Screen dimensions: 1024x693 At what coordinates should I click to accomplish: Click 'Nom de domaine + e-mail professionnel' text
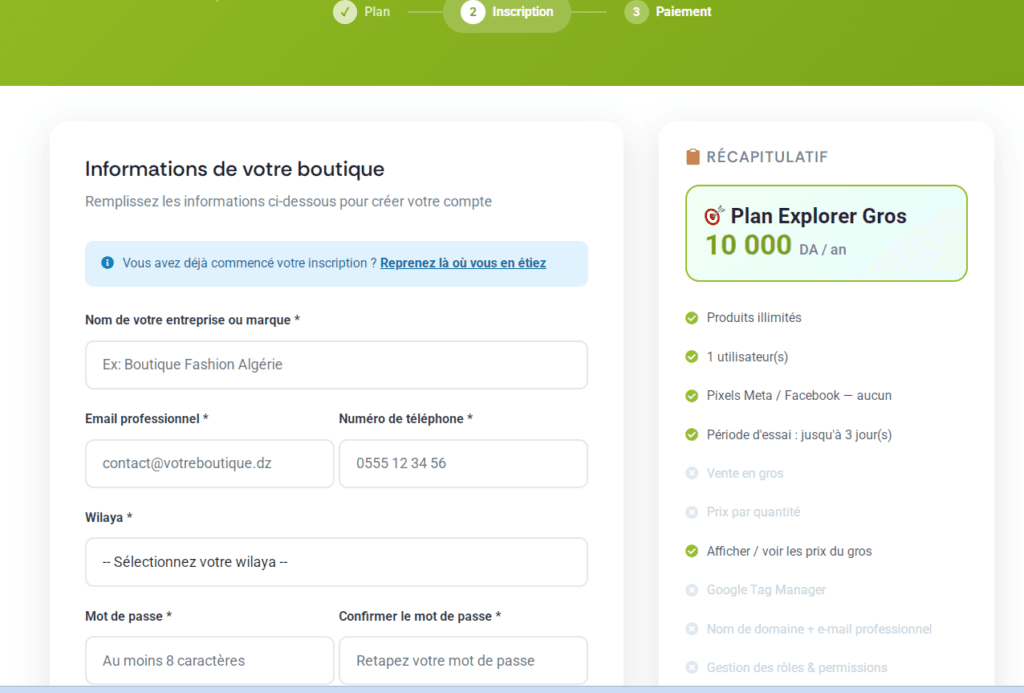(819, 629)
